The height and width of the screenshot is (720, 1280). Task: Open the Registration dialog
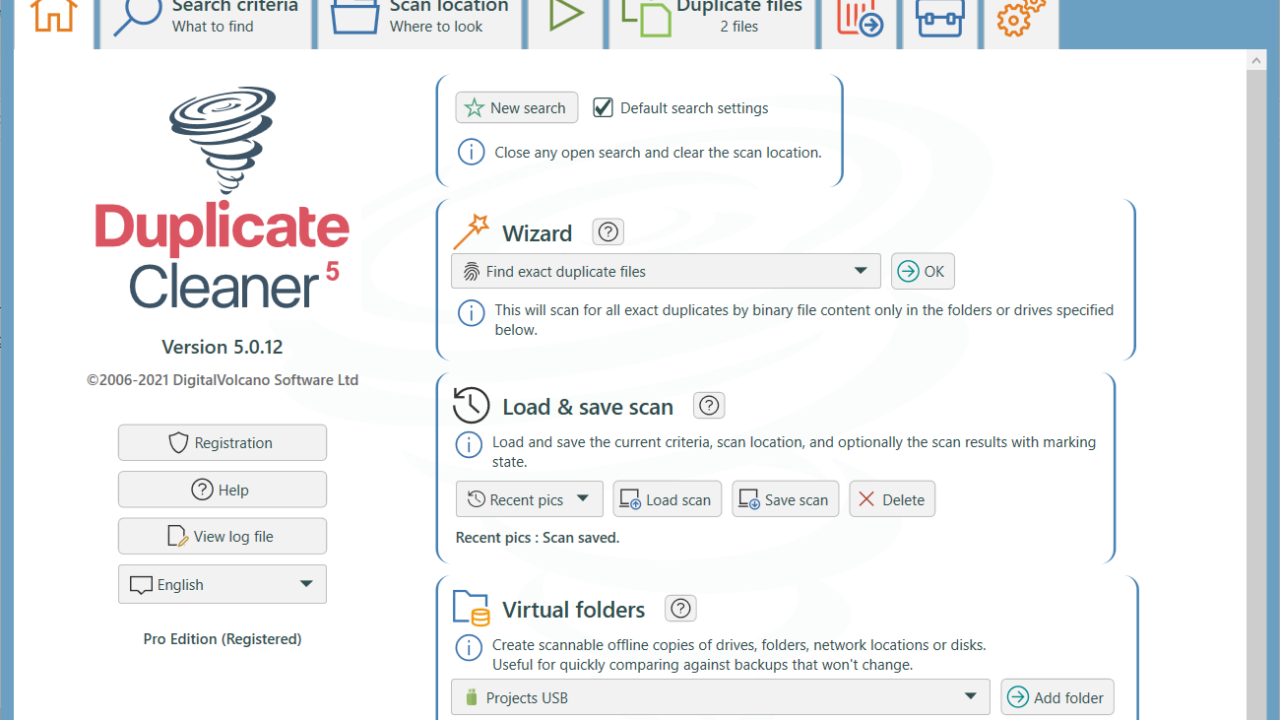222,442
